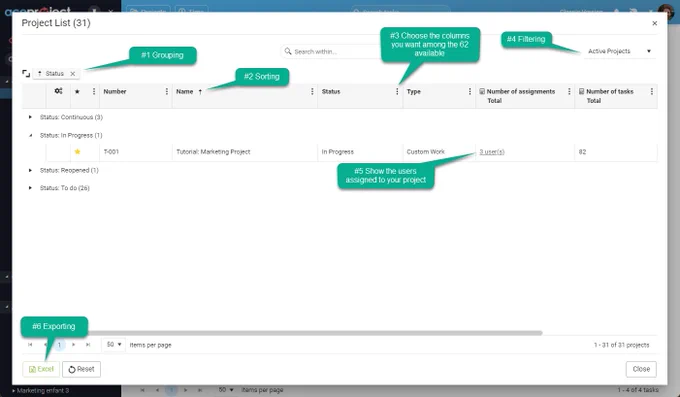Open background window's 50 items per page dropdown
This screenshot has width=680, height=397.
point(226,390)
